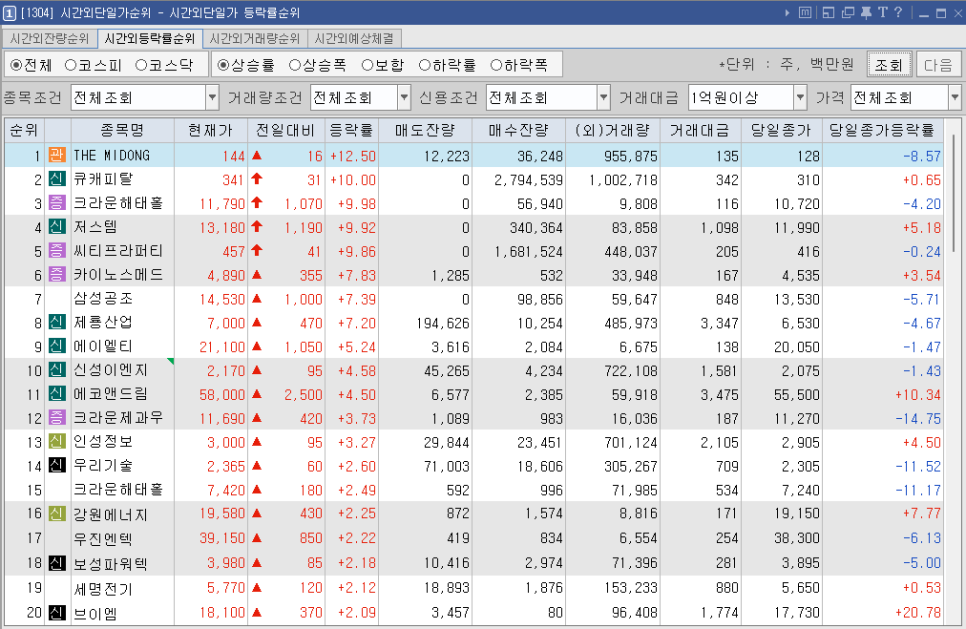Viewport: 966px width, 629px height.
Task: Select the 하락률 radio button
Action: point(424,65)
